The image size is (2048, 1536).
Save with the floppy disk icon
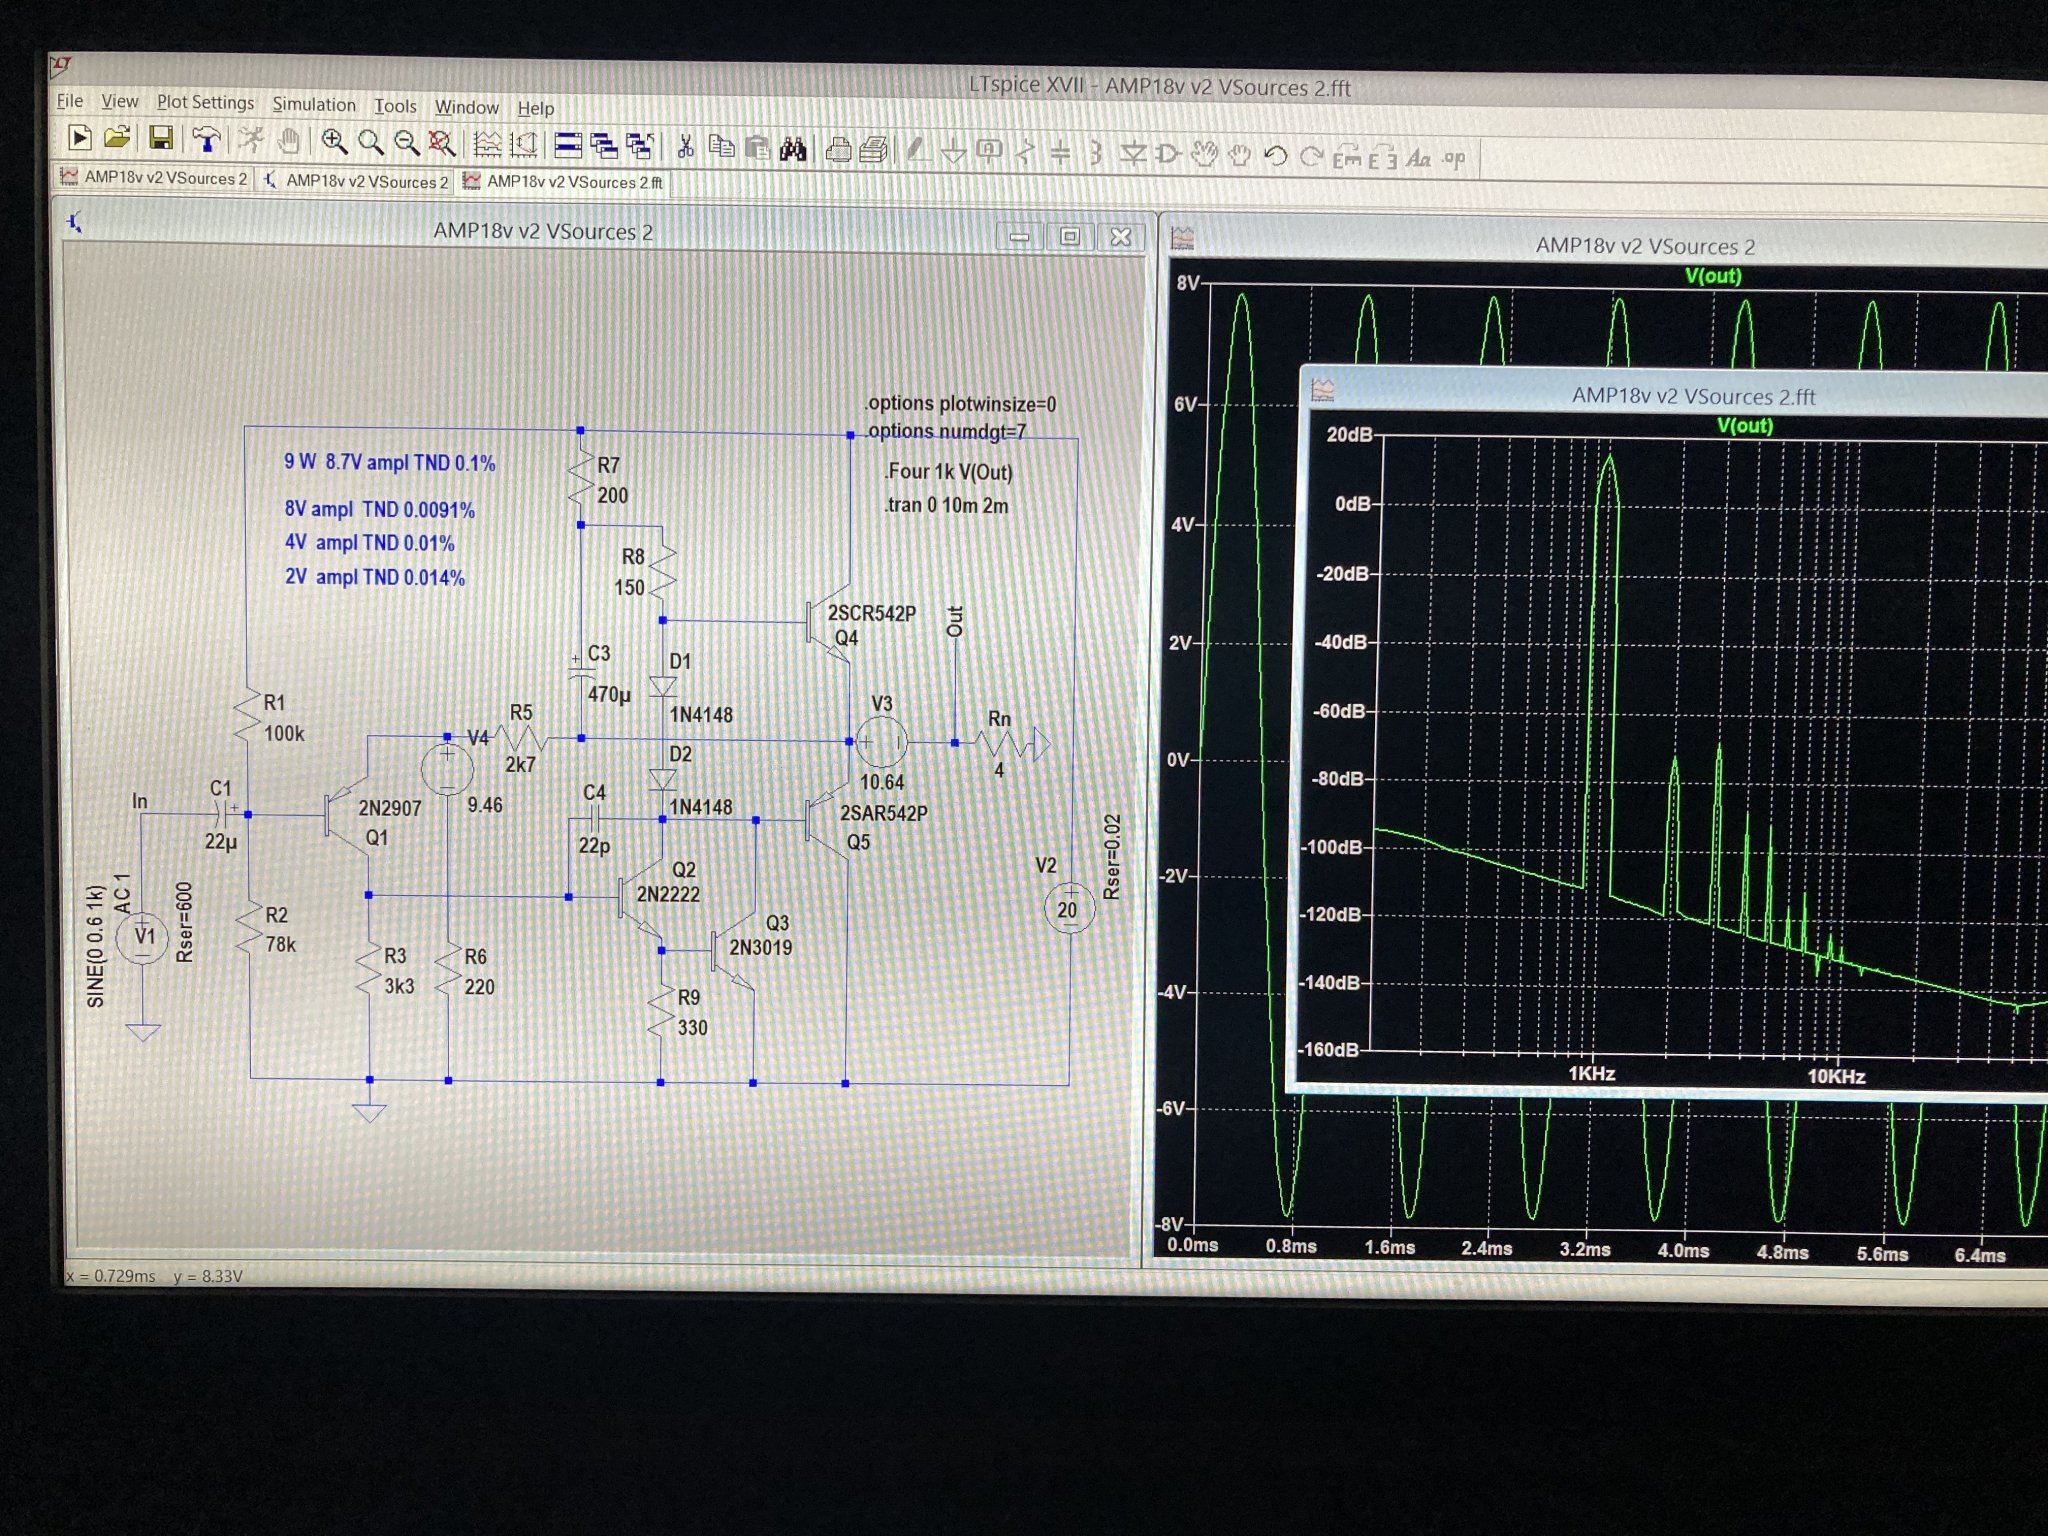point(160,139)
